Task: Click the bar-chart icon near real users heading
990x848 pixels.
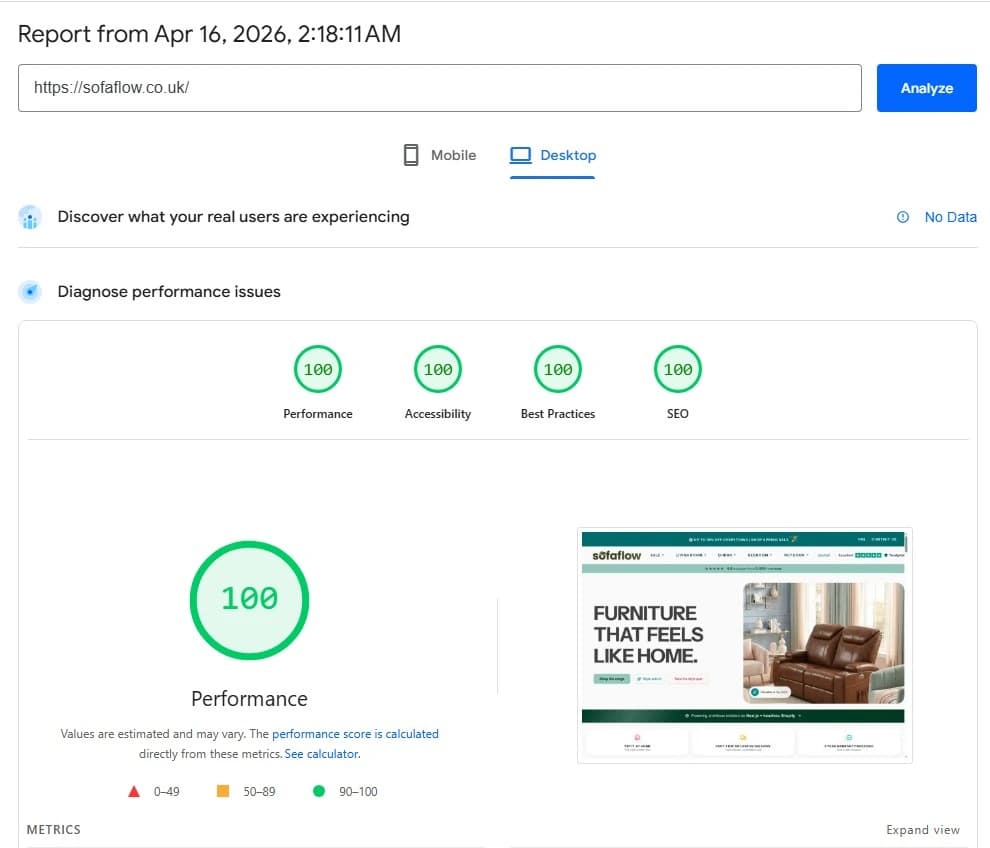Action: 29,217
